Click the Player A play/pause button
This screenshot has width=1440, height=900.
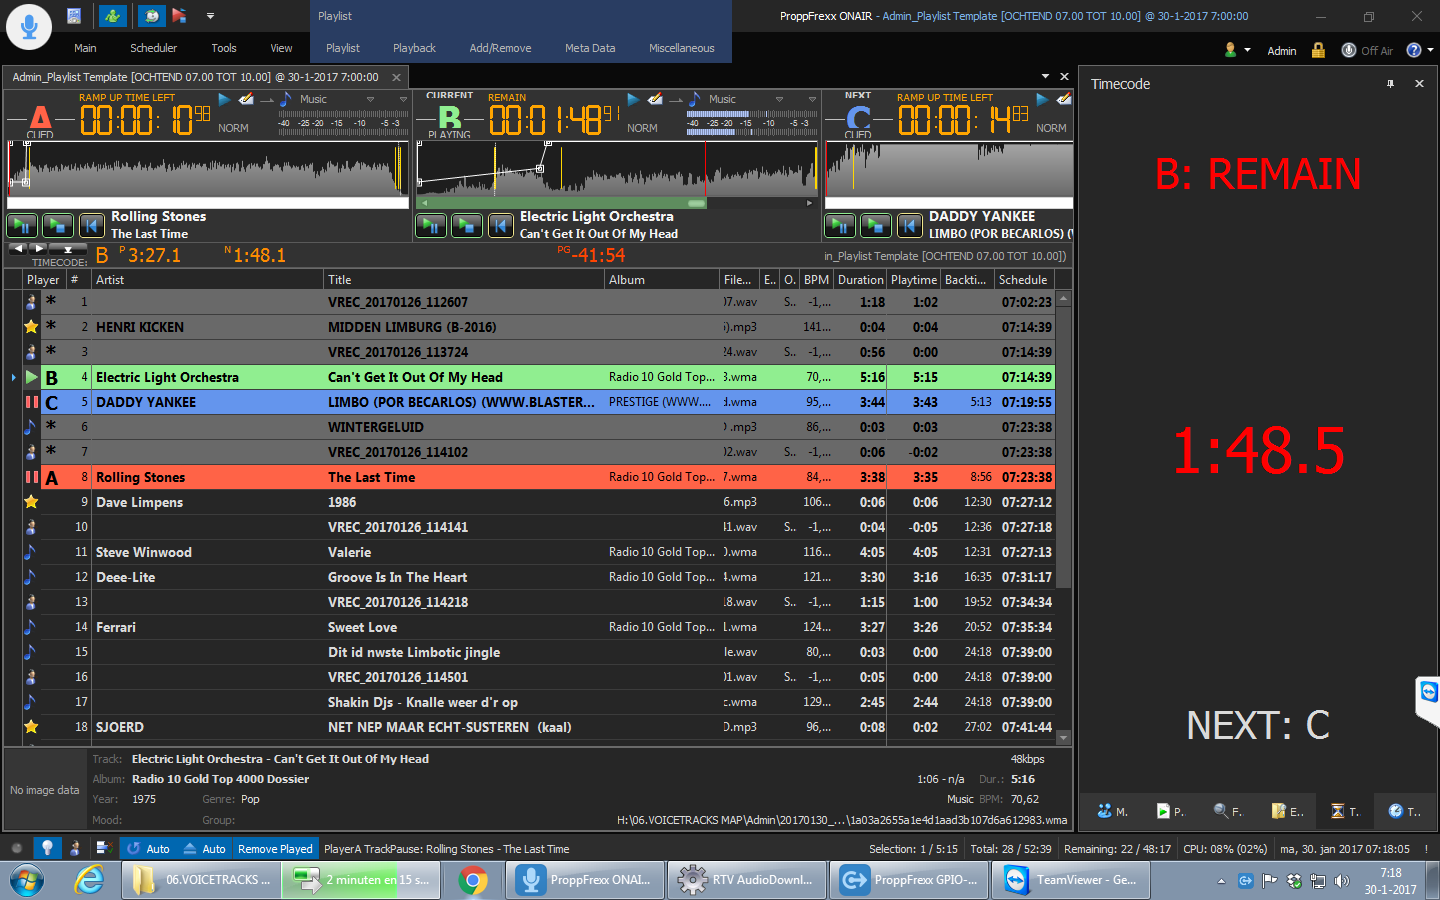pyautogui.click(x=22, y=226)
